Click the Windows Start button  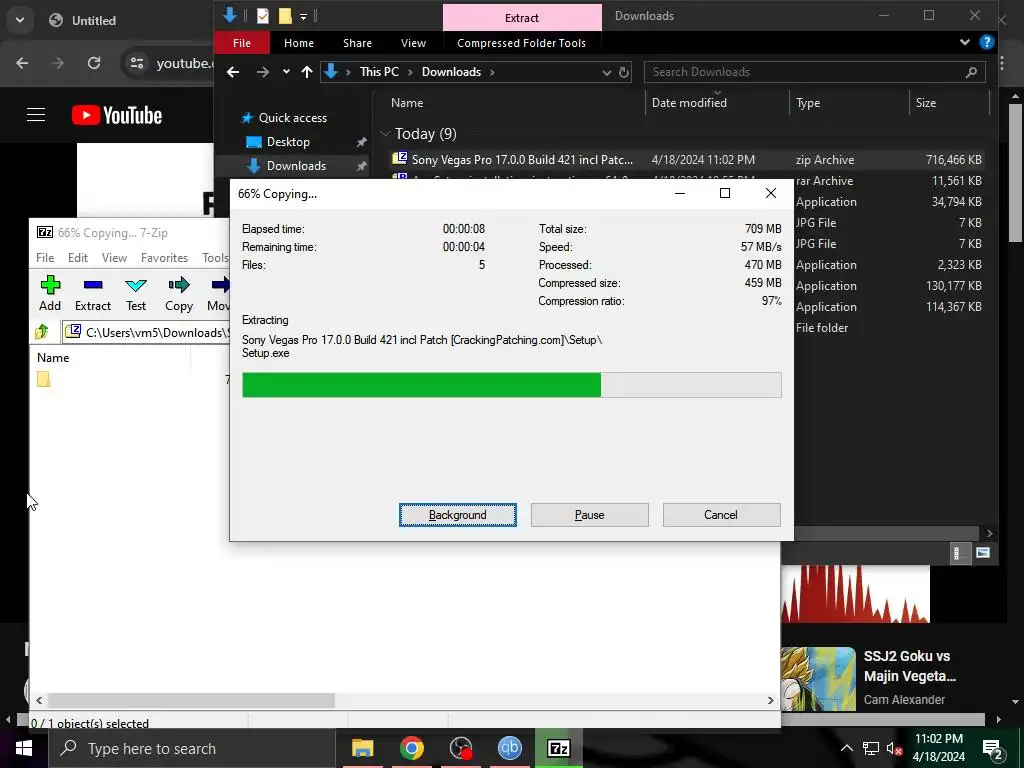tap(24, 748)
